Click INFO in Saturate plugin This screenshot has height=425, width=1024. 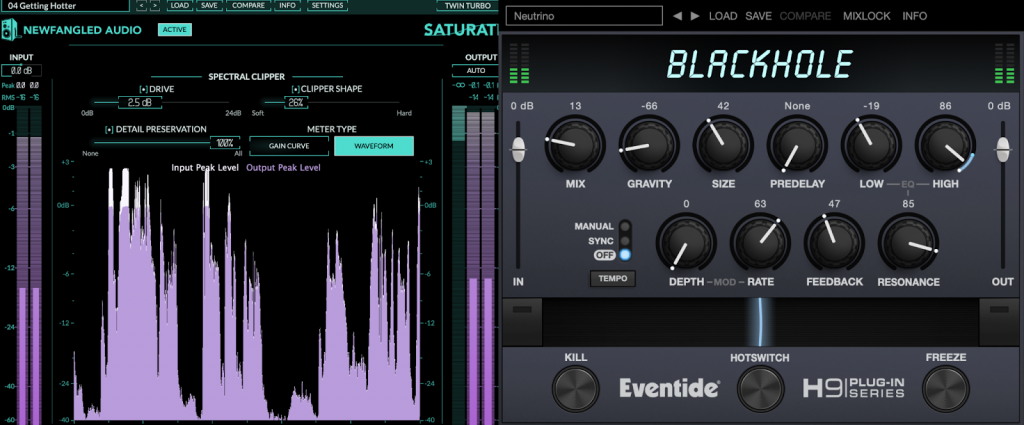[286, 6]
